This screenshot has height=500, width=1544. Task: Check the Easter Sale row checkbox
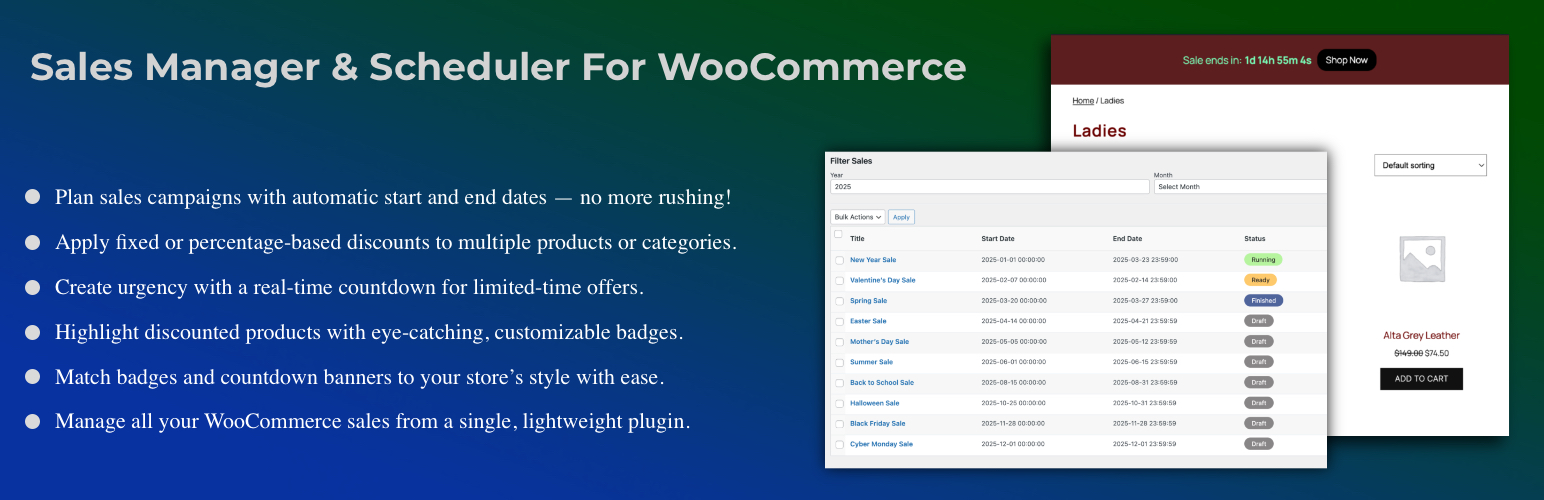pos(840,321)
